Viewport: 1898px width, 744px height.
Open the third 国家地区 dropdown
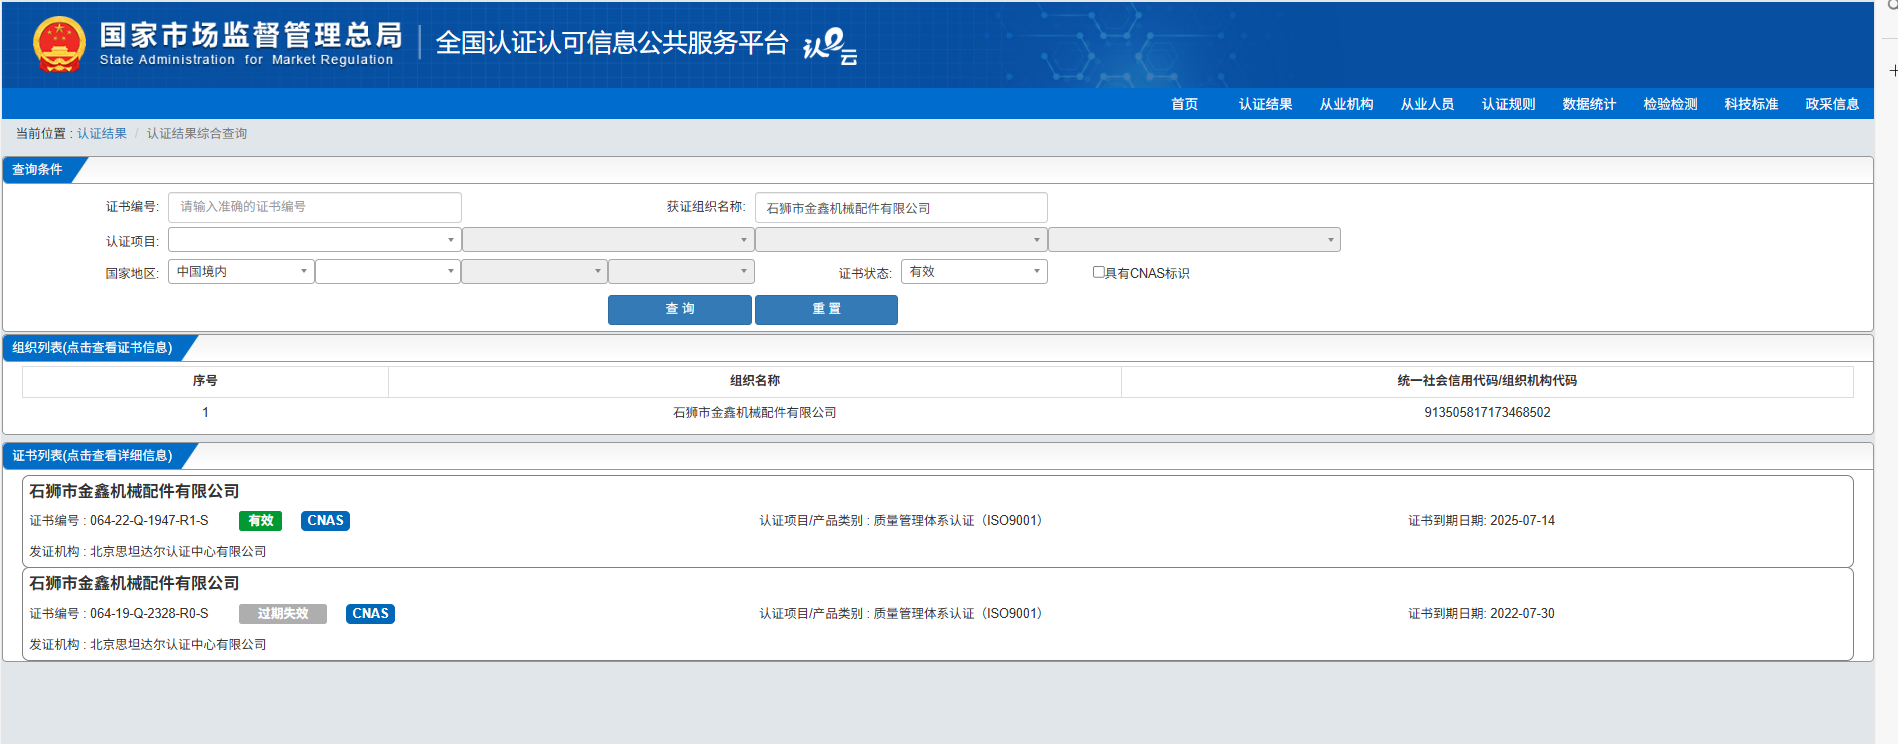[x=534, y=272]
